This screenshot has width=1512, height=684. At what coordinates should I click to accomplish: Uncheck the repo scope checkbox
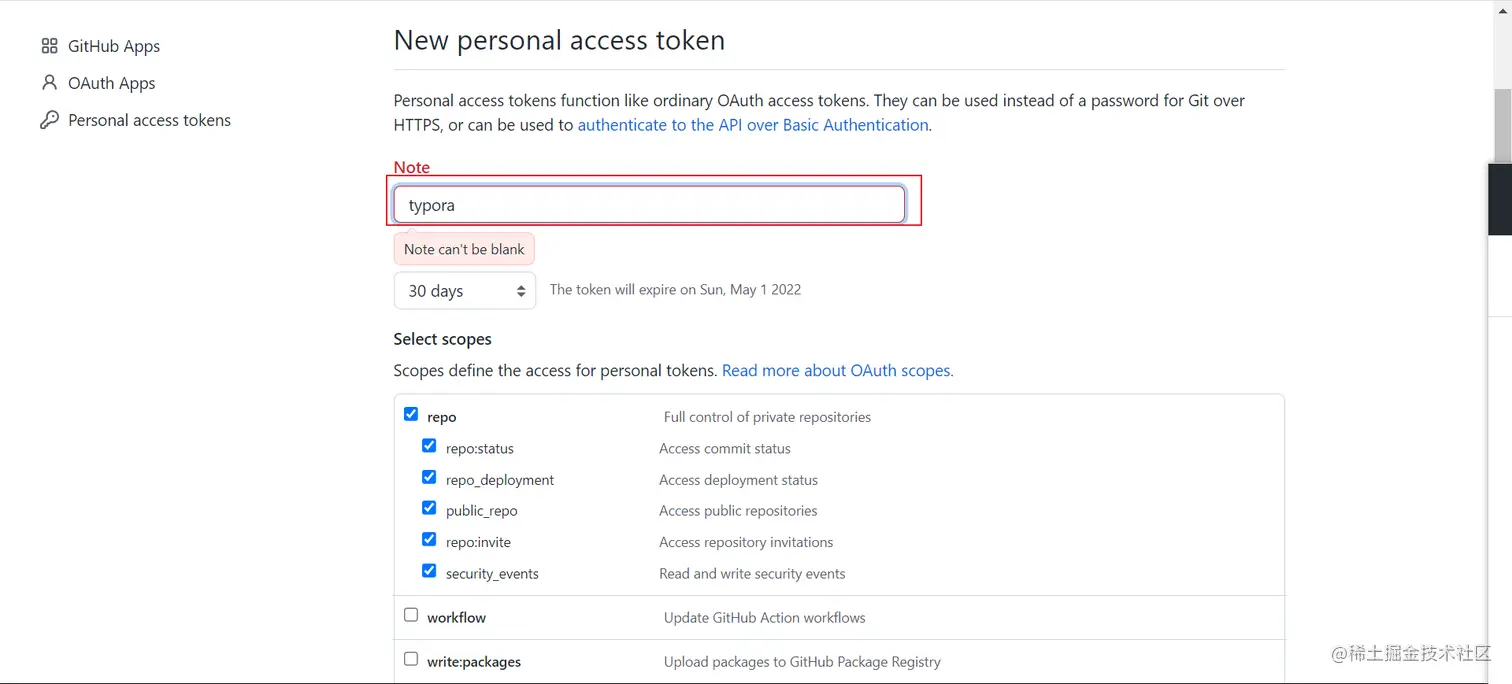pyautogui.click(x=411, y=414)
